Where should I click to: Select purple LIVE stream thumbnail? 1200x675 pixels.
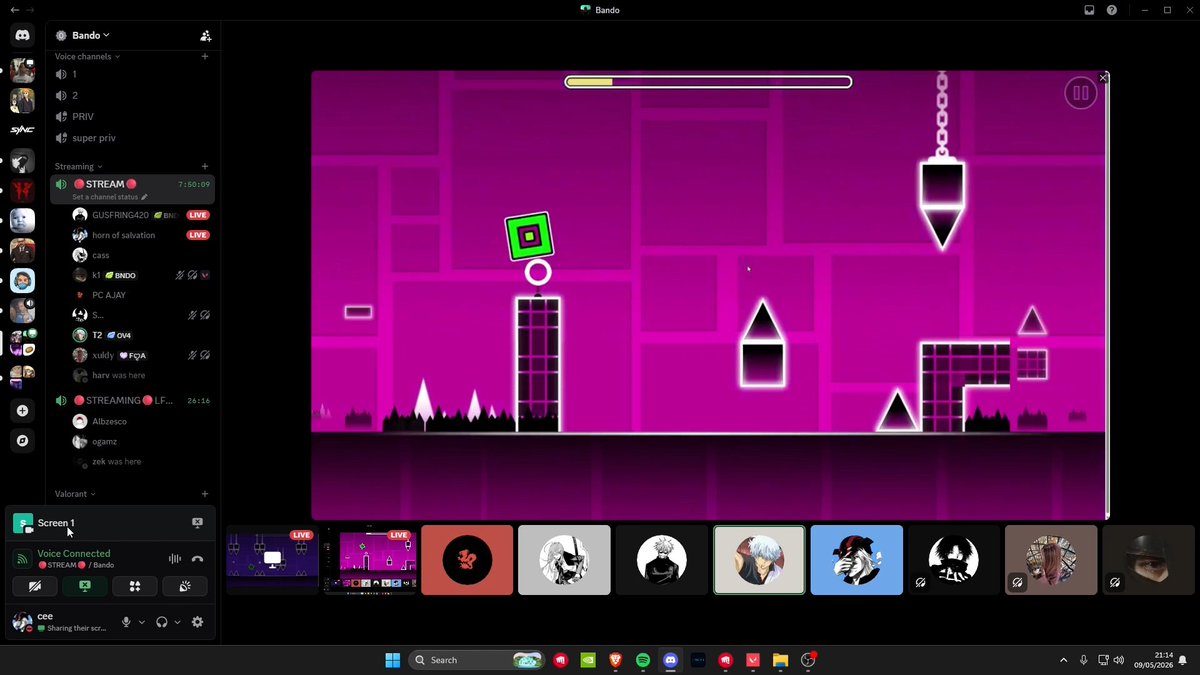272,559
